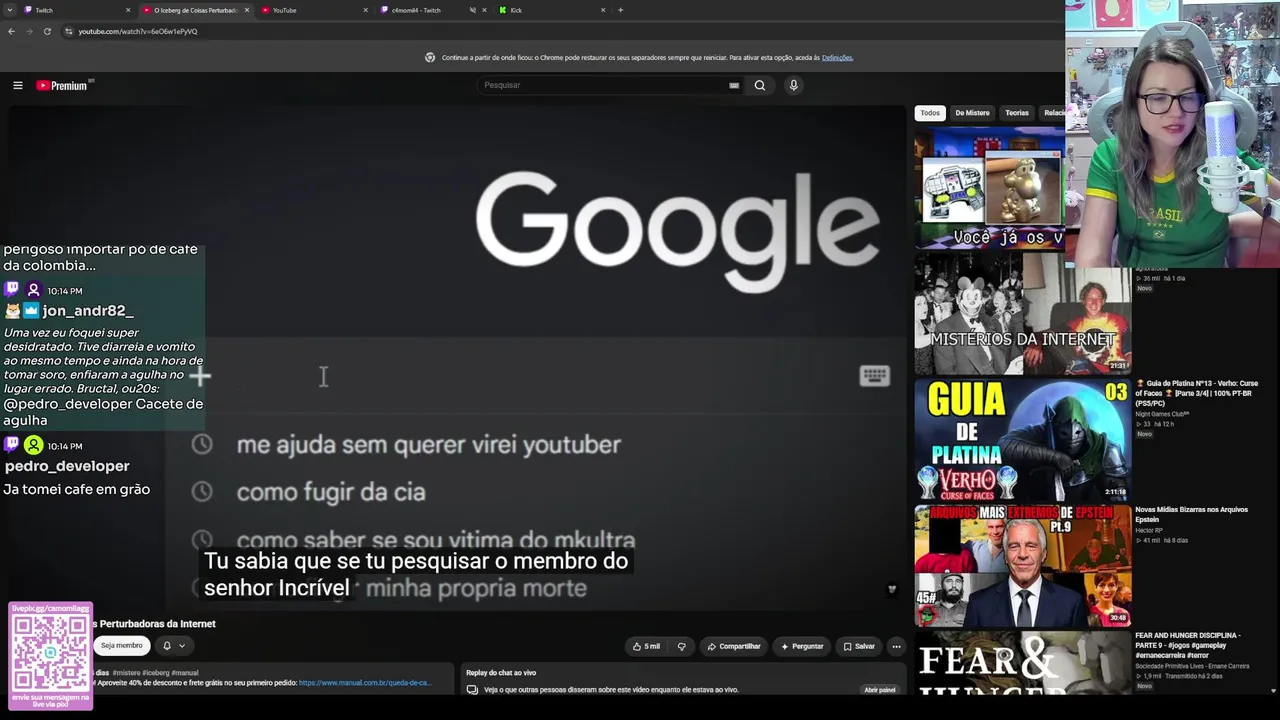Switch to the first Twitch tab
The width and height of the screenshot is (1280, 720).
(x=77, y=10)
